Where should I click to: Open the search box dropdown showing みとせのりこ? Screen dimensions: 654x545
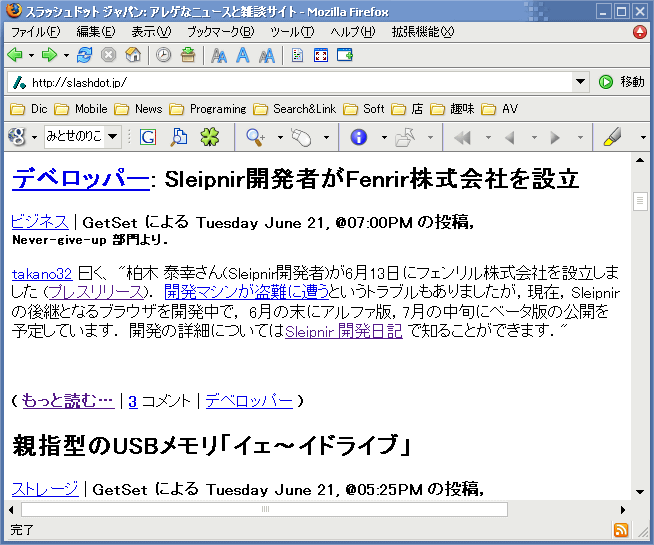coord(113,136)
